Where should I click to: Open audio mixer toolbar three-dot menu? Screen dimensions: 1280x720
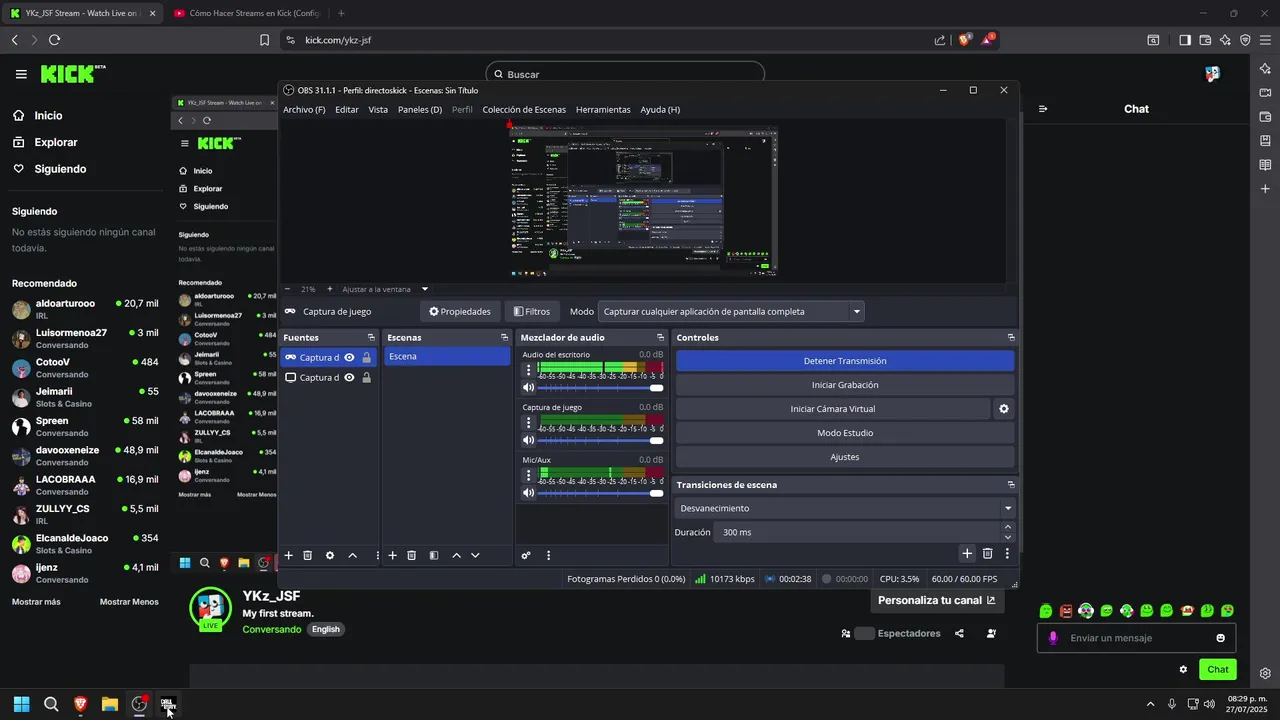click(x=548, y=555)
